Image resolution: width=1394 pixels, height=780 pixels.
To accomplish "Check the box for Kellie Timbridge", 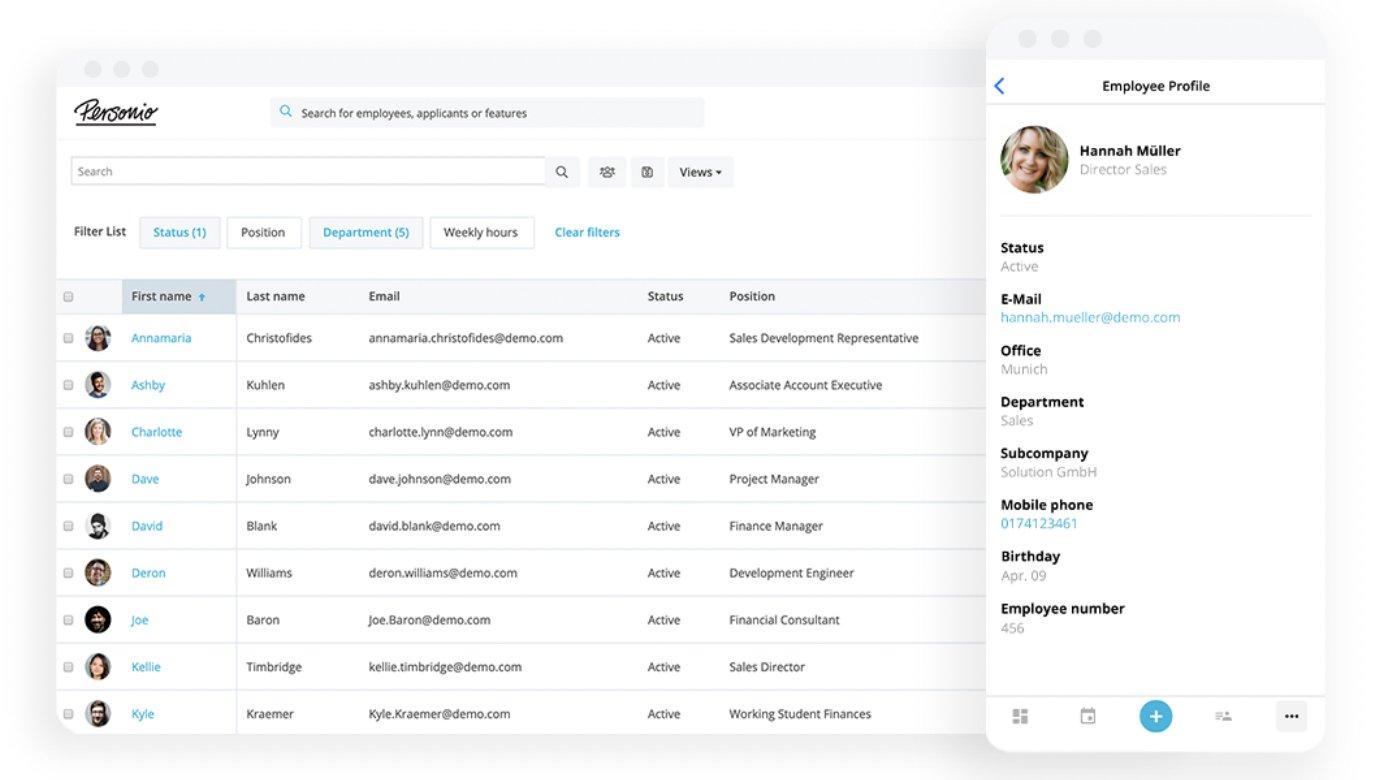I will point(68,668).
